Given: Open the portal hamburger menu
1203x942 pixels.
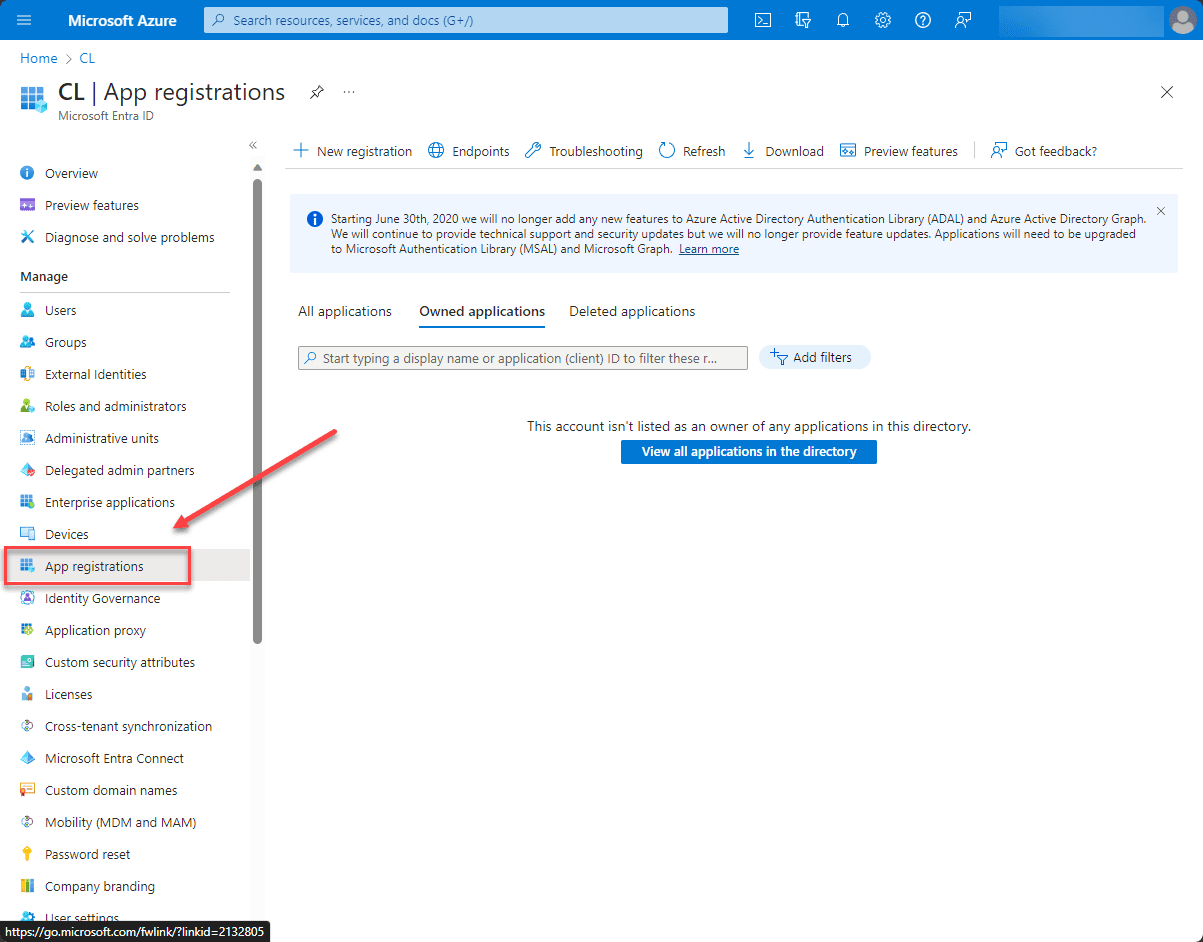Looking at the screenshot, I should [25, 20].
